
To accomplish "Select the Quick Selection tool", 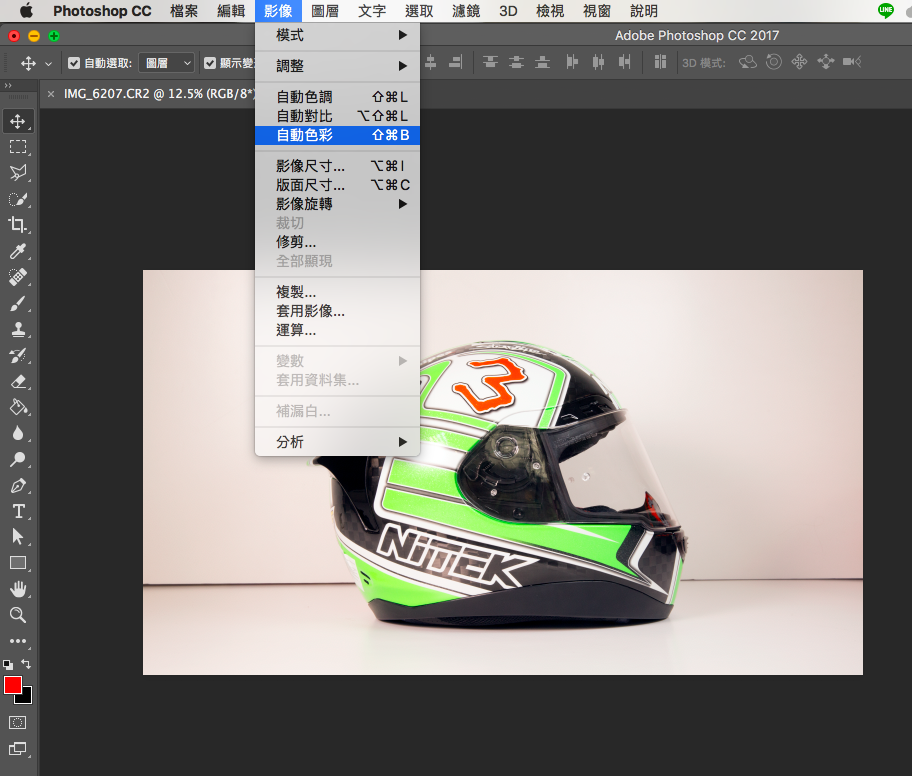I will [17, 199].
